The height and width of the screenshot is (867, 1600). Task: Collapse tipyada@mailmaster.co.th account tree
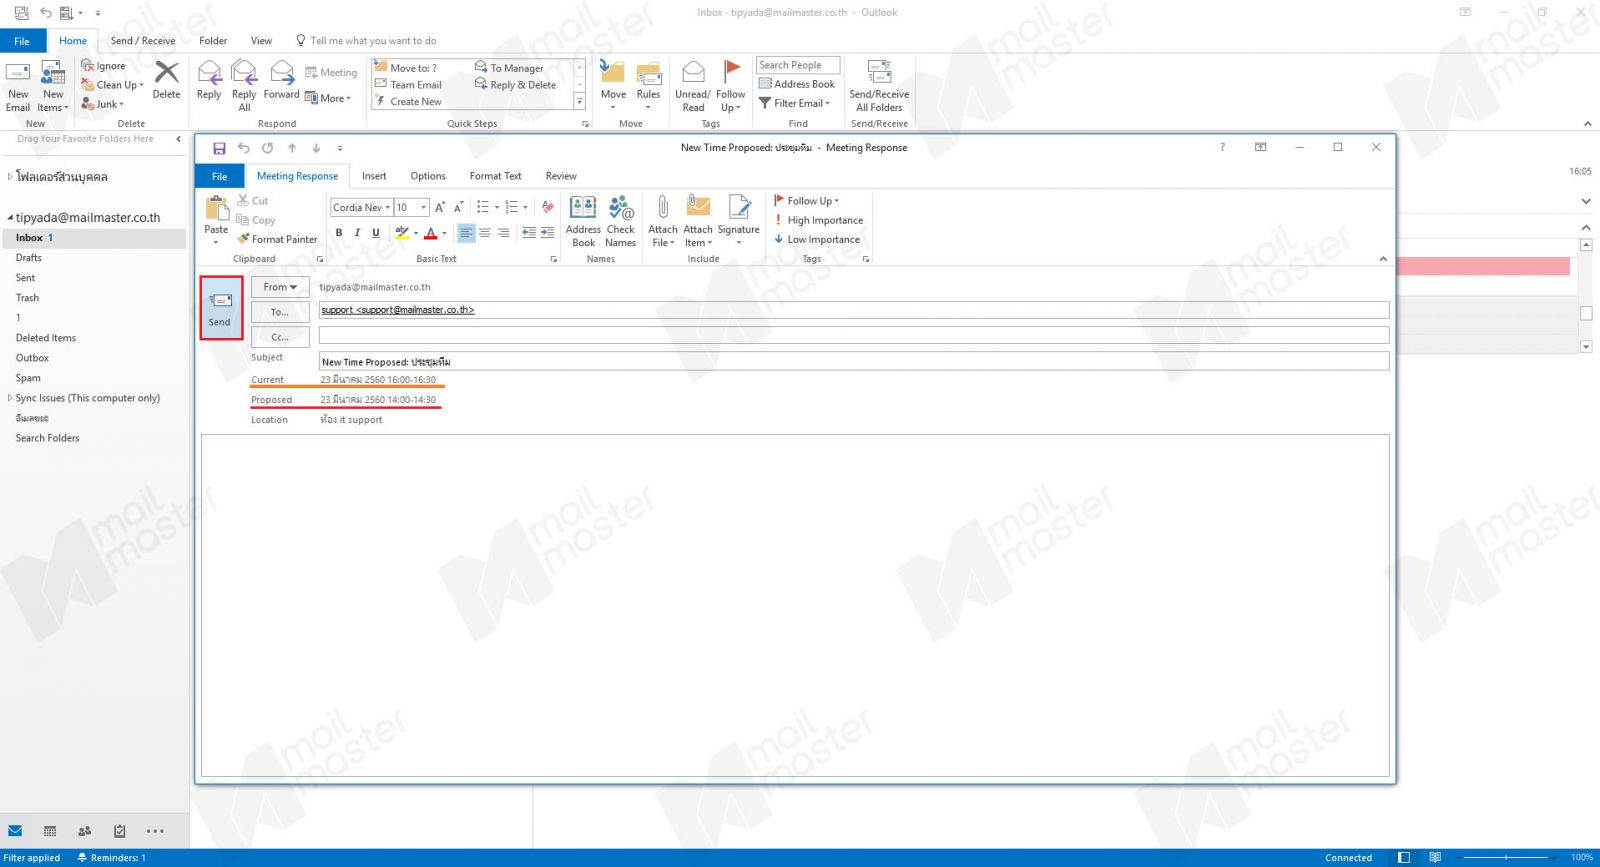(10, 217)
